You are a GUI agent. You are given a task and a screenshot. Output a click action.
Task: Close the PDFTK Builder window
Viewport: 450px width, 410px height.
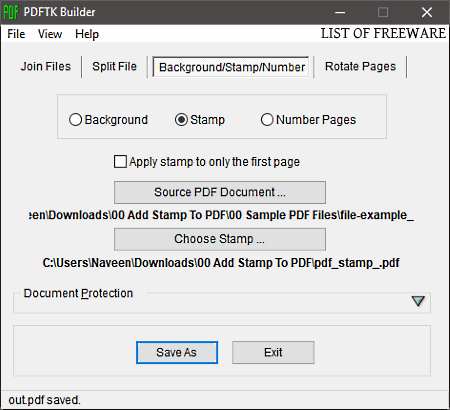(x=427, y=12)
